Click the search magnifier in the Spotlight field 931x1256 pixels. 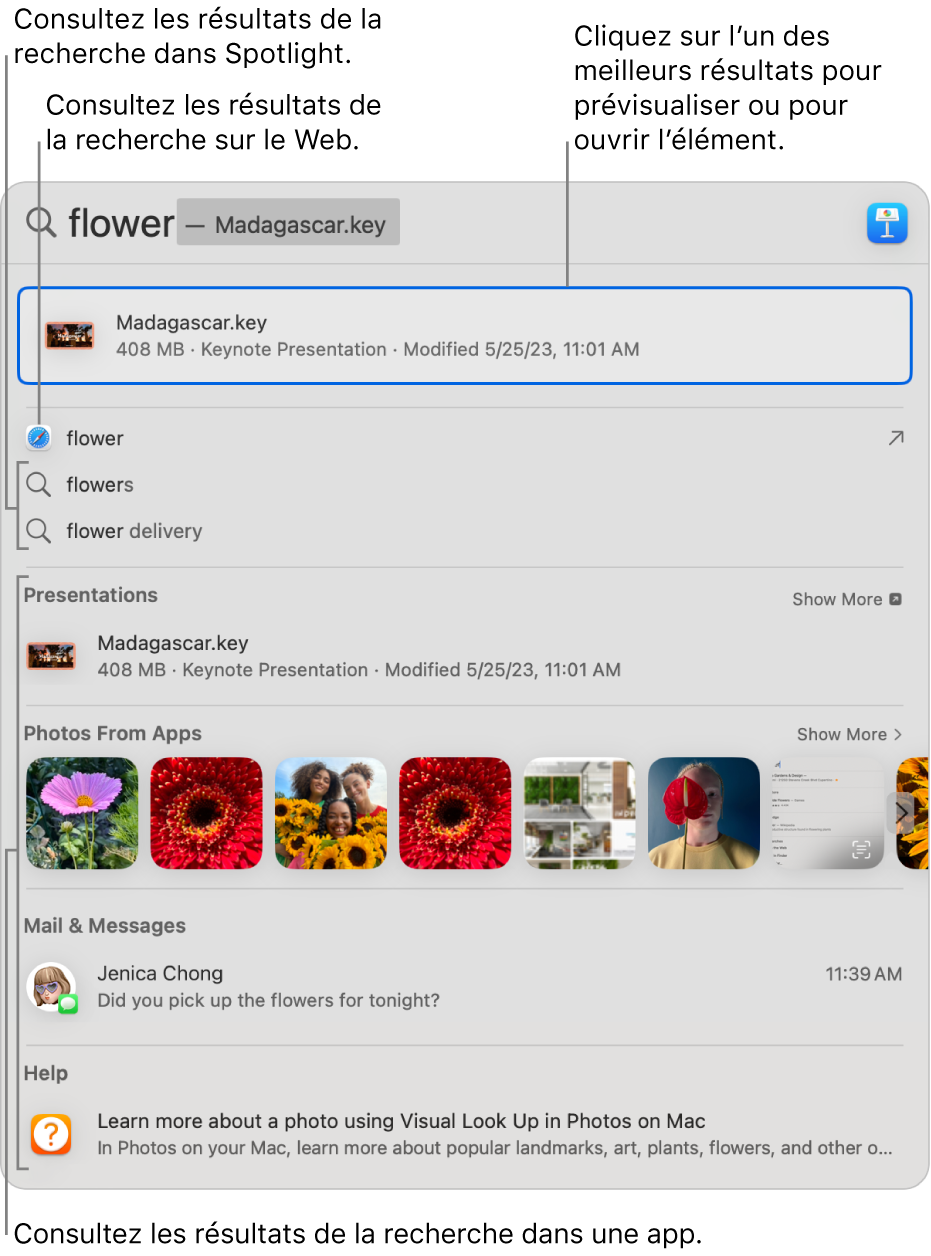(41, 222)
